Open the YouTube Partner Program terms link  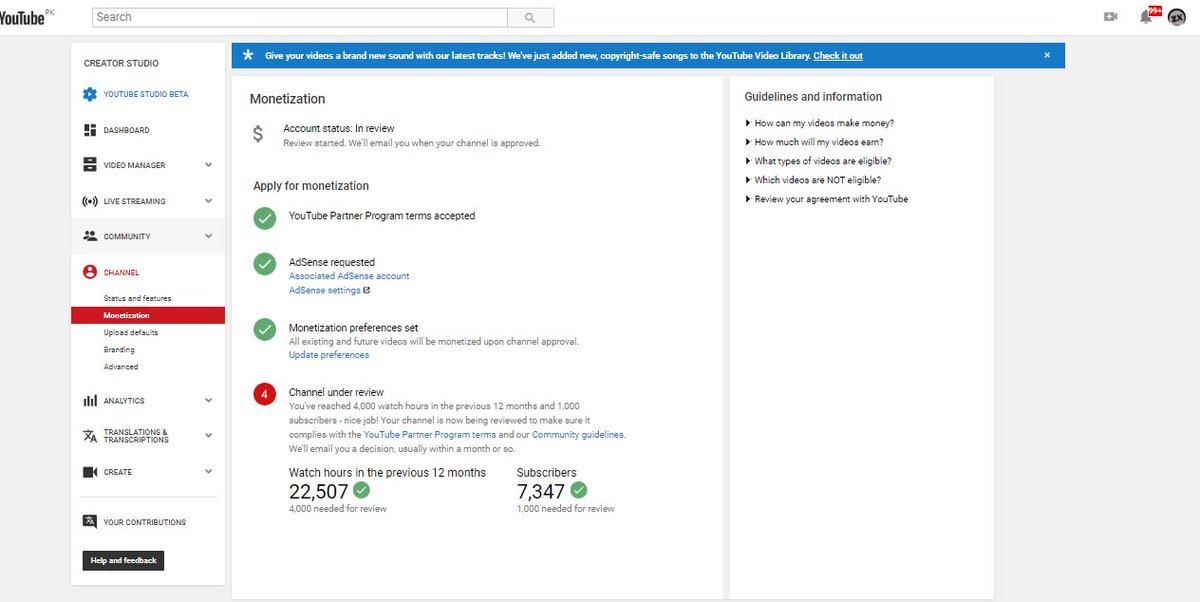[x=430, y=435]
